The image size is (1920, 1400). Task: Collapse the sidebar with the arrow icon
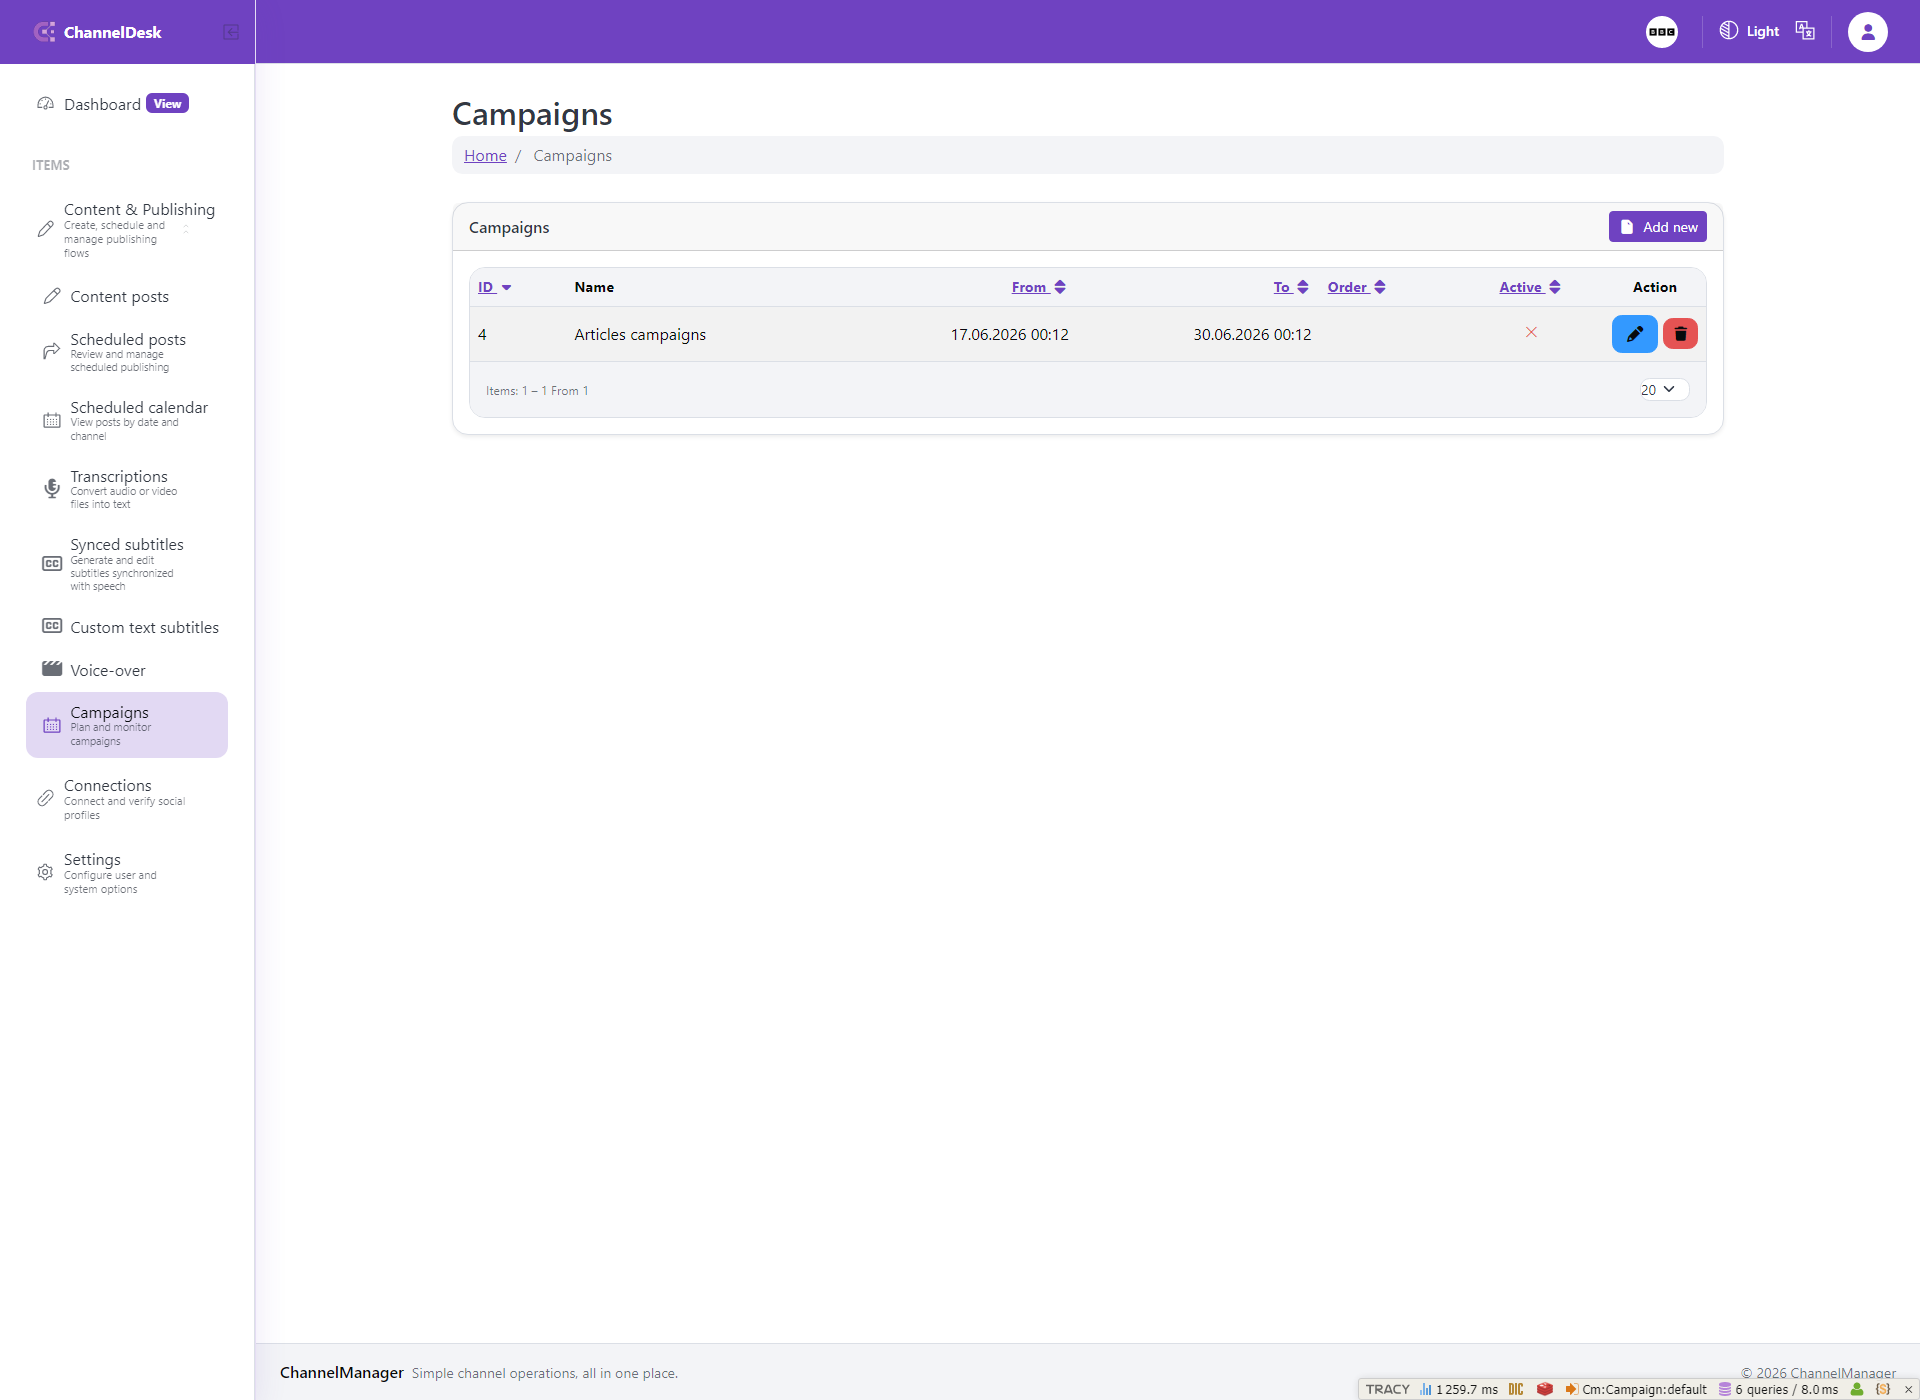click(231, 32)
